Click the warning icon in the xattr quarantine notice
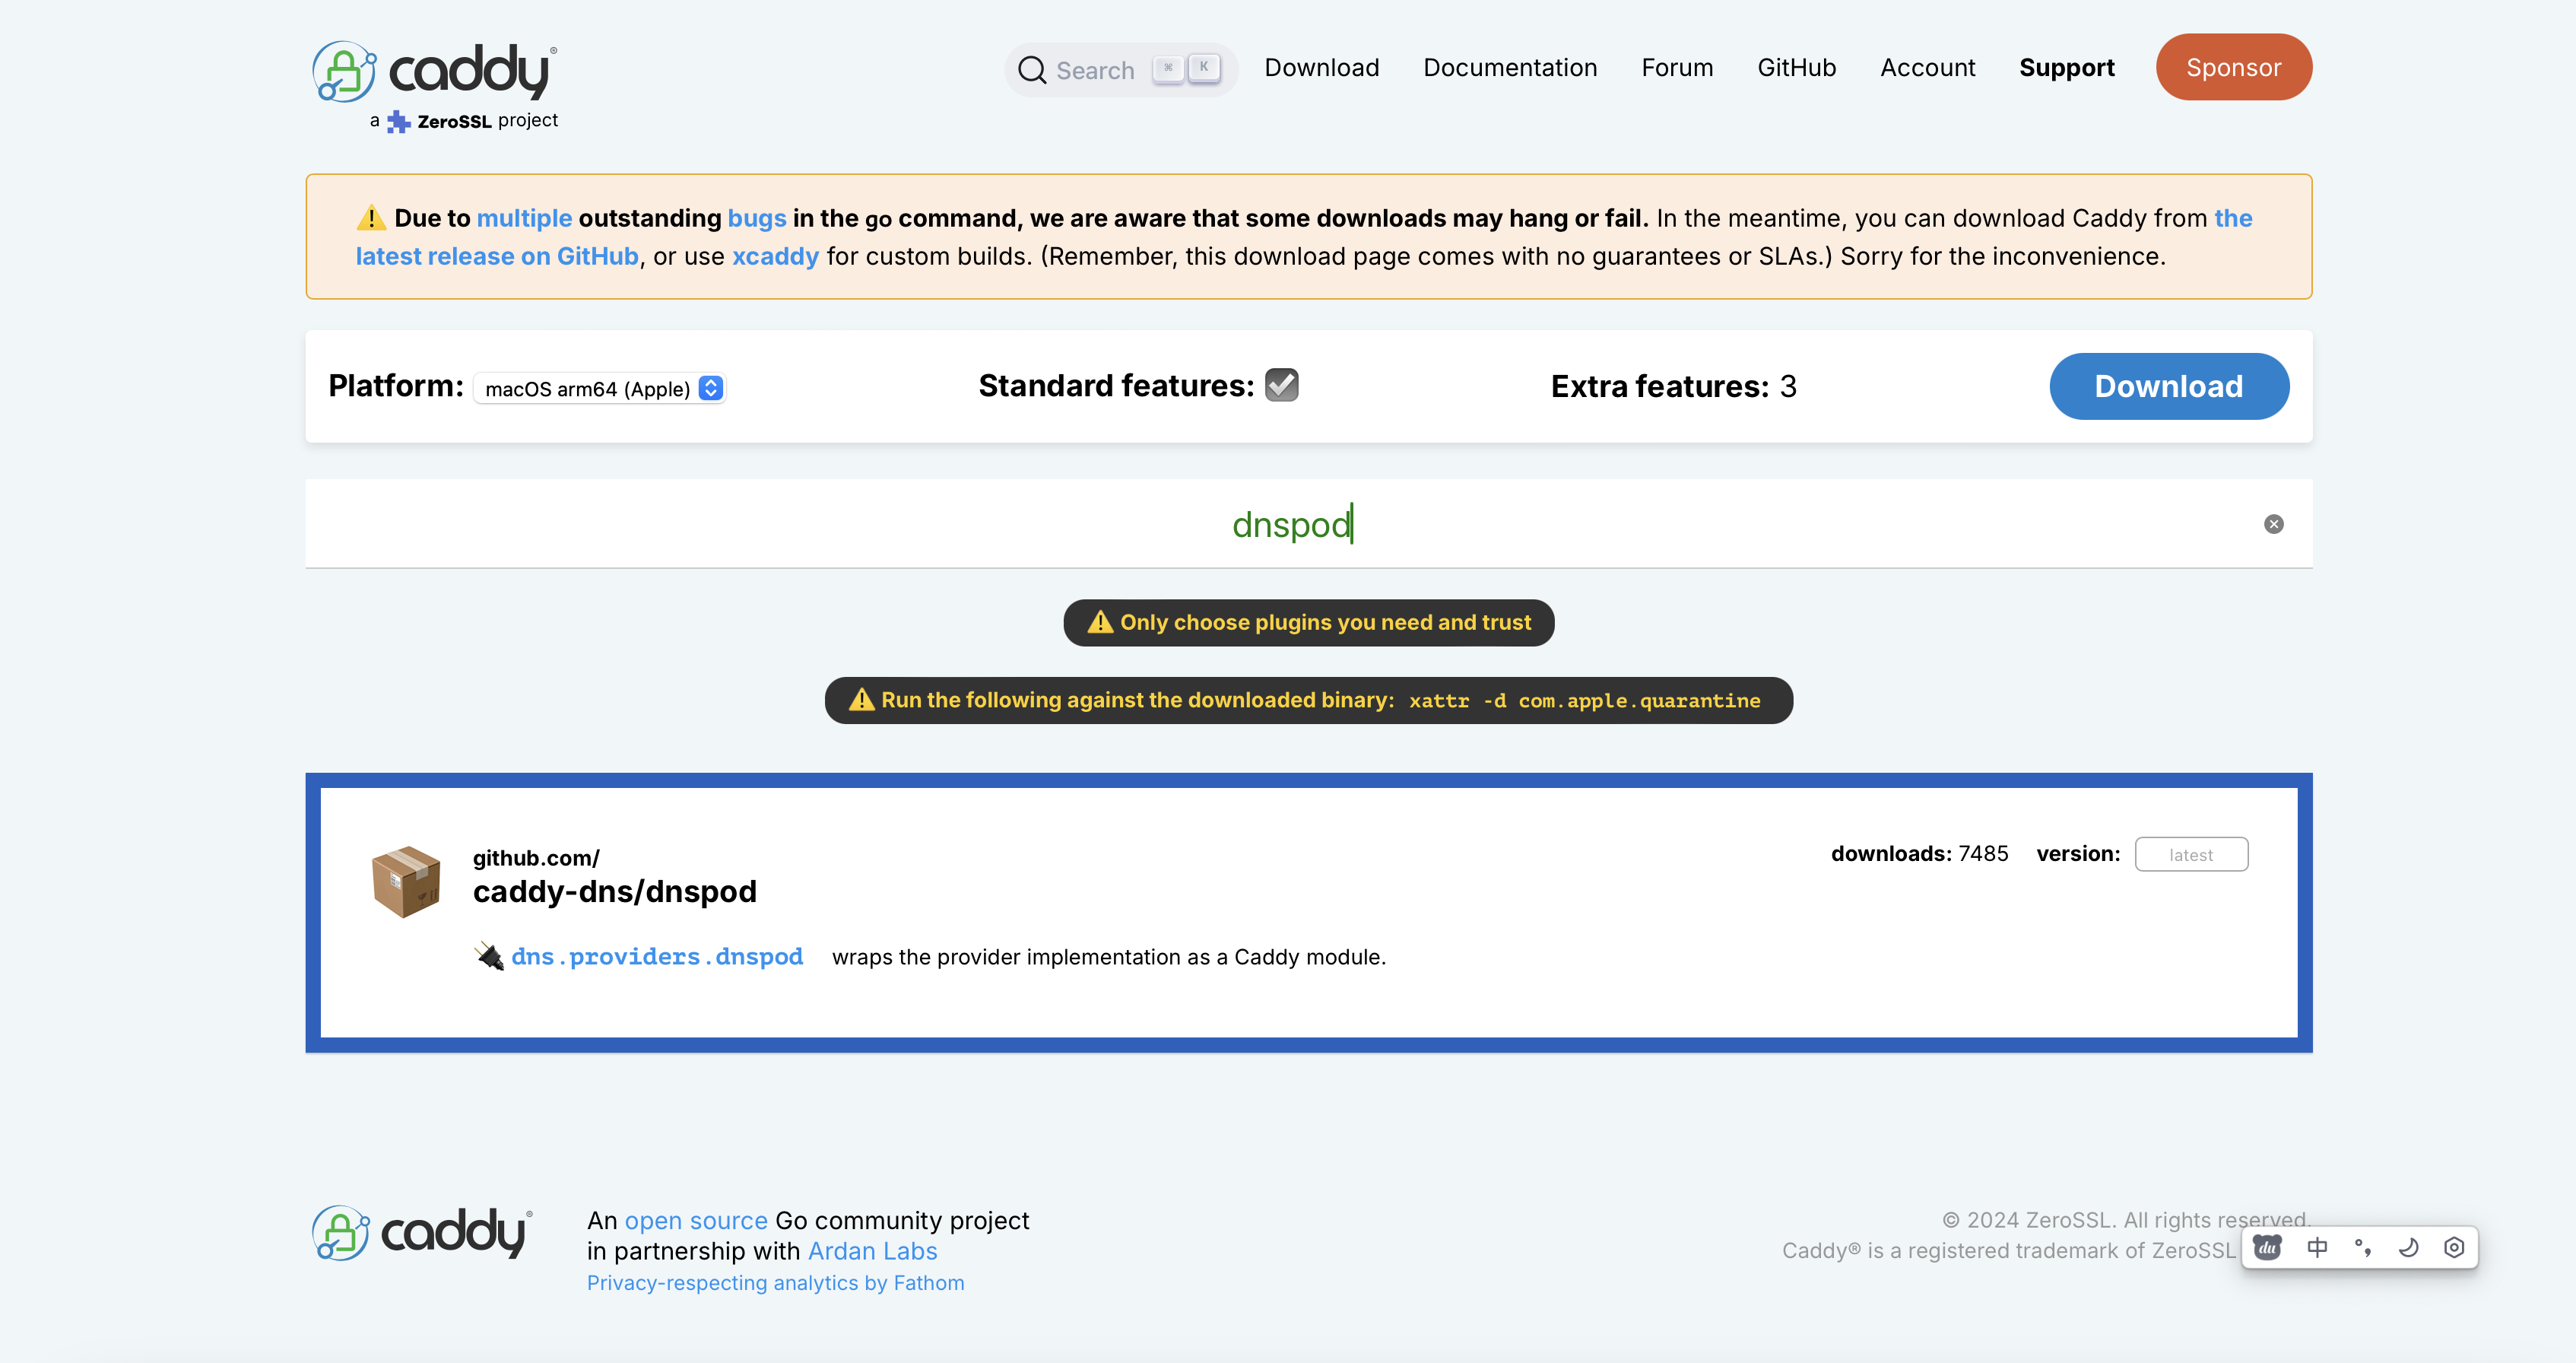Viewport: 2576px width, 1363px height. tap(861, 700)
